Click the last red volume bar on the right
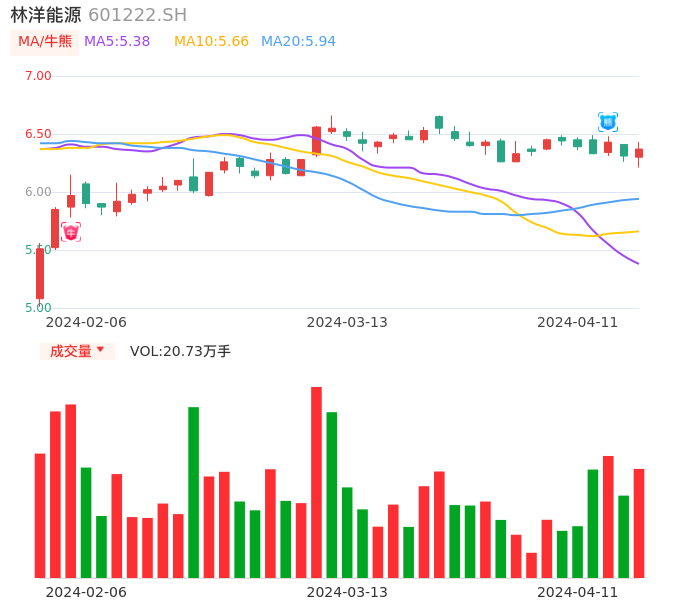Viewport: 686px width, 606px height. pyautogui.click(x=639, y=523)
